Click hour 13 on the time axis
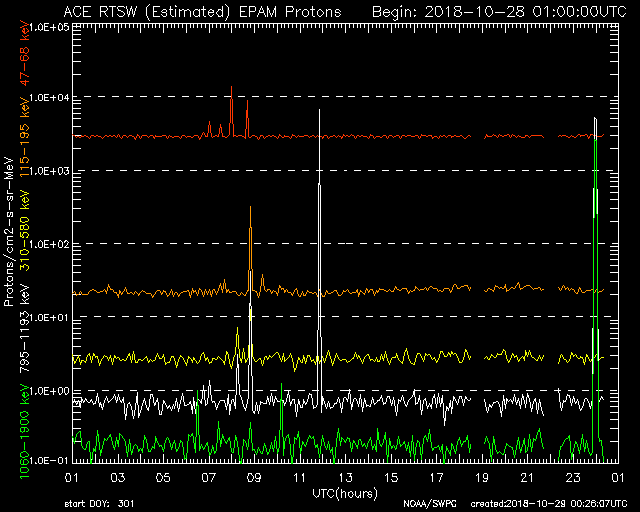 (345, 478)
